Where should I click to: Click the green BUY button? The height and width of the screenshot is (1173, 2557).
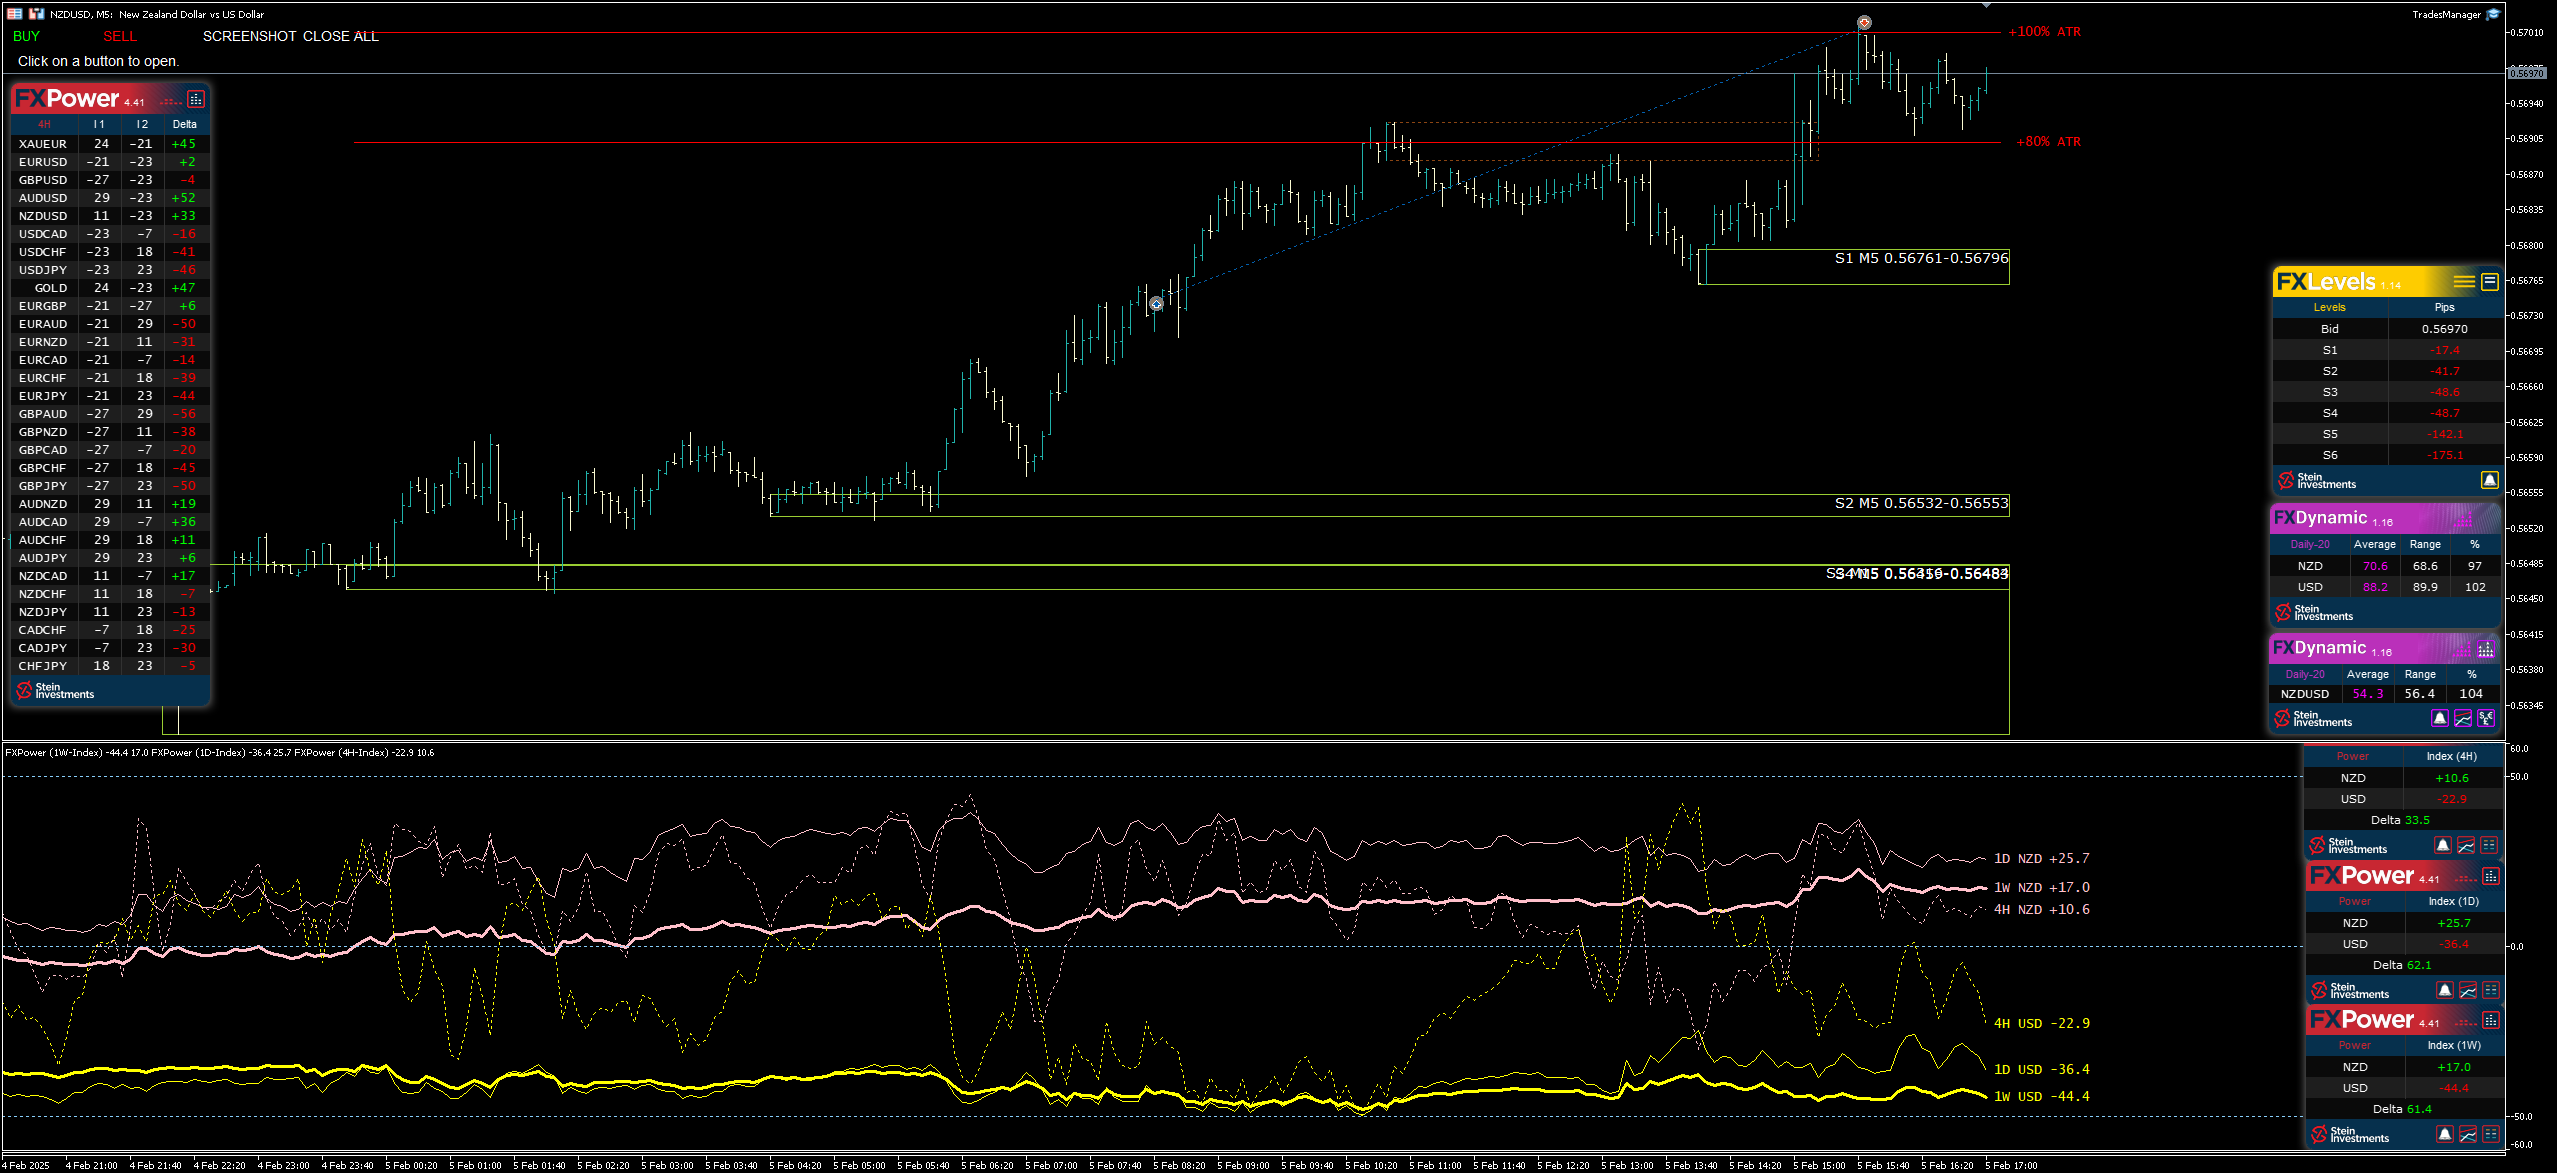click(x=26, y=36)
